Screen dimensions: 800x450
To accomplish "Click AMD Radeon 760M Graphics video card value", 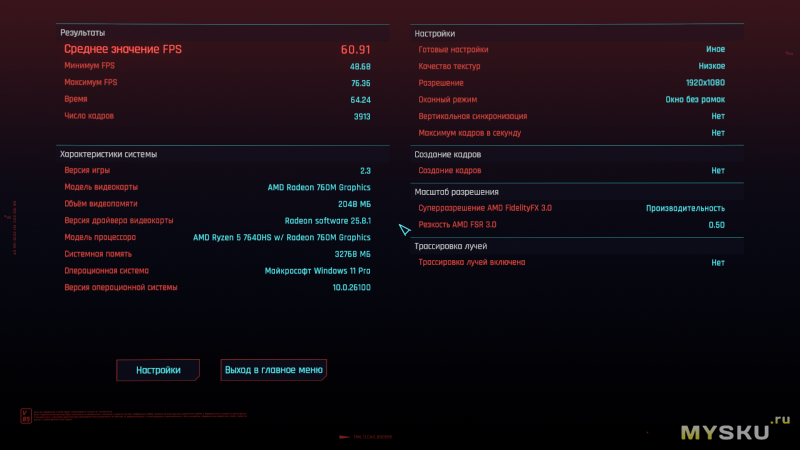I will (x=319, y=187).
